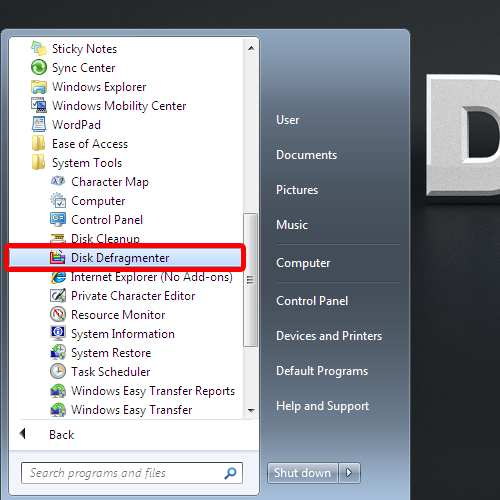Open the User folder link
This screenshot has height=500, width=500.
point(287,120)
